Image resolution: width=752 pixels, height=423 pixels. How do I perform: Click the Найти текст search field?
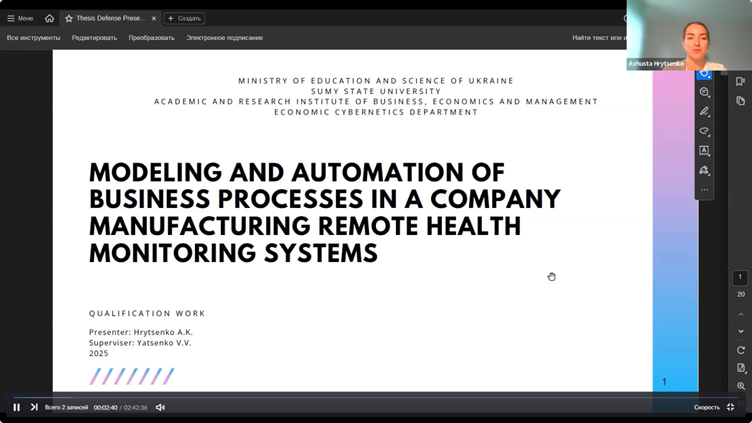click(x=599, y=37)
